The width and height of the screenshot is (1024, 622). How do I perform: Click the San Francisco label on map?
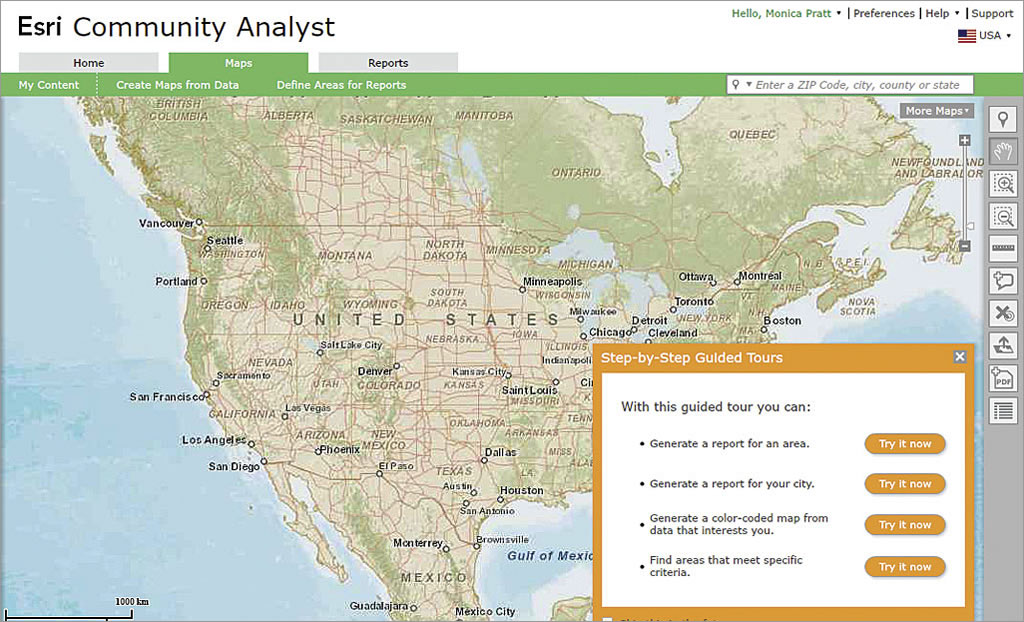(x=167, y=397)
